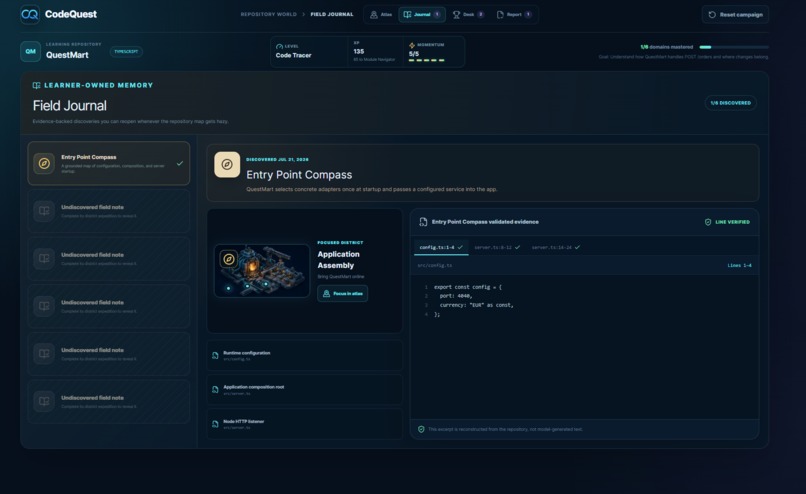Screen dimensions: 806x494
Task: Click the Focus in atlas button
Action: [x=342, y=294]
